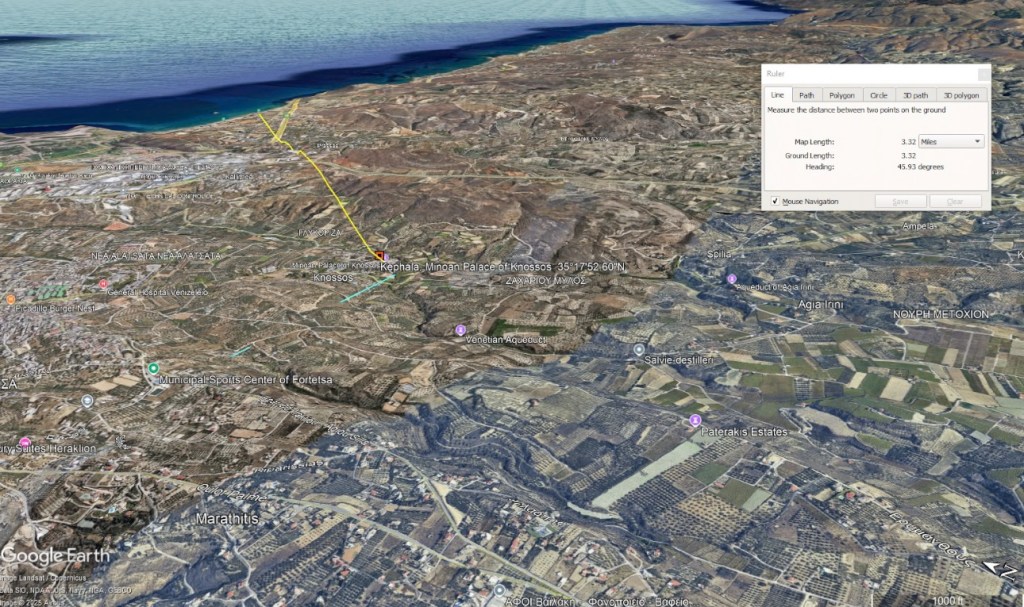Click the General Hospital Venizeleio red icon
Image resolution: width=1024 pixels, height=607 pixels.
(103, 284)
